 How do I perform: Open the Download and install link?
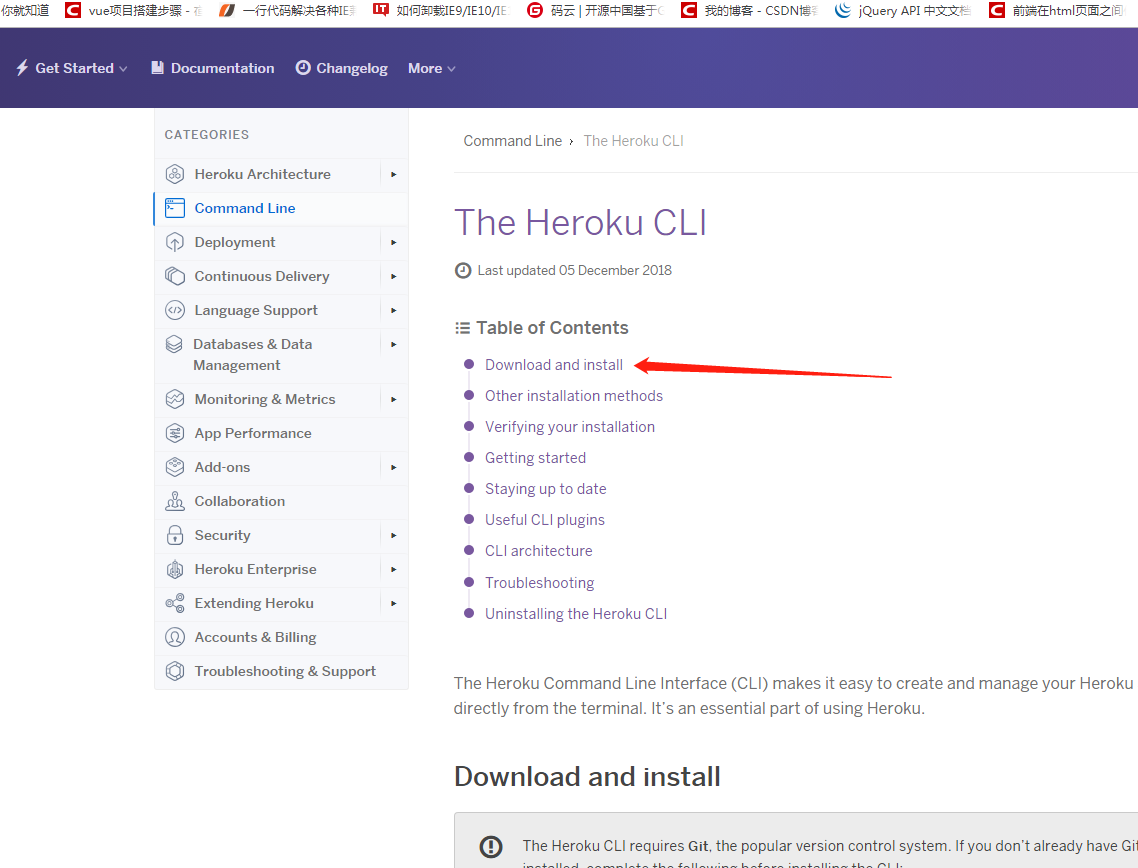(553, 364)
